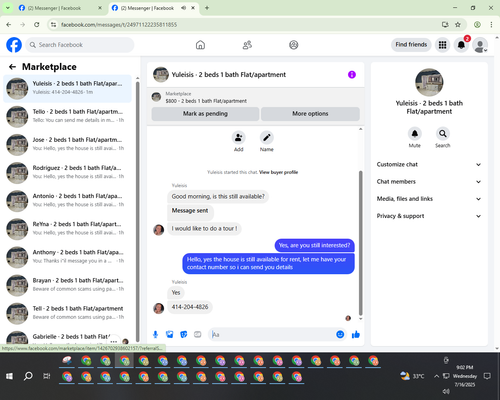Add people to the chat
This screenshot has height=400, width=500.
pyautogui.click(x=239, y=137)
